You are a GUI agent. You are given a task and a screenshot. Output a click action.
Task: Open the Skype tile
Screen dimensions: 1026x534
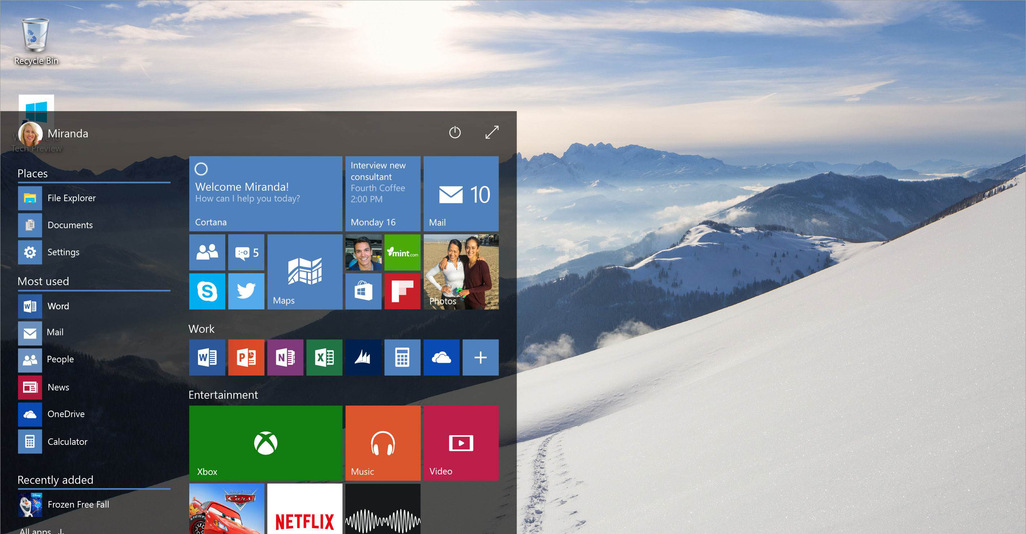pos(207,292)
